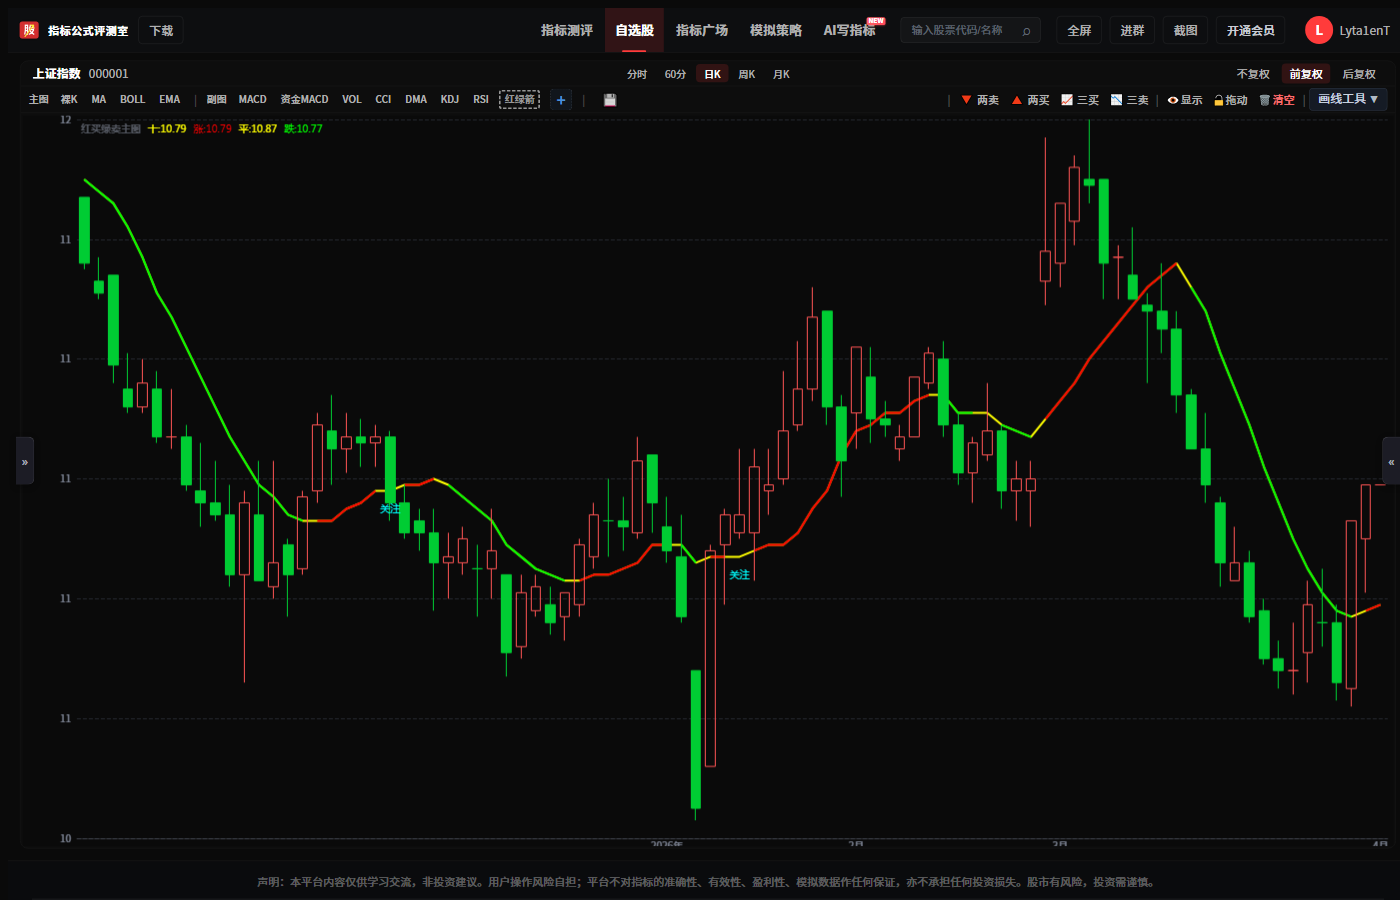
Task: Select 不复权 price adjustment mode
Action: [1253, 74]
